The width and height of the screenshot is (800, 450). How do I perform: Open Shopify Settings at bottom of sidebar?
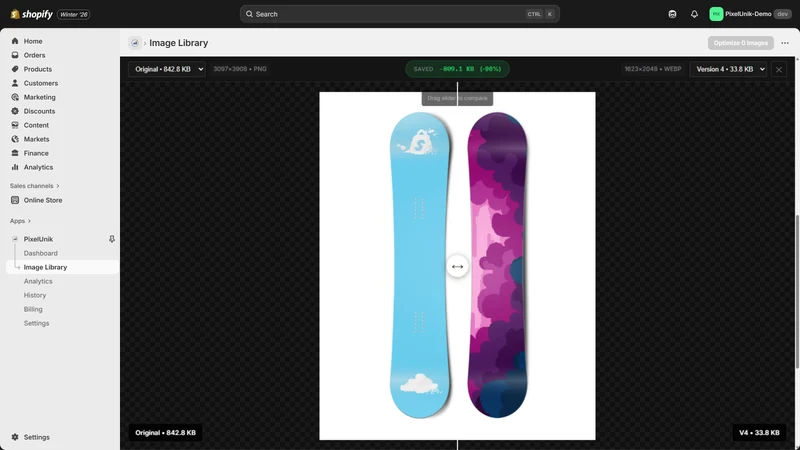pos(36,437)
